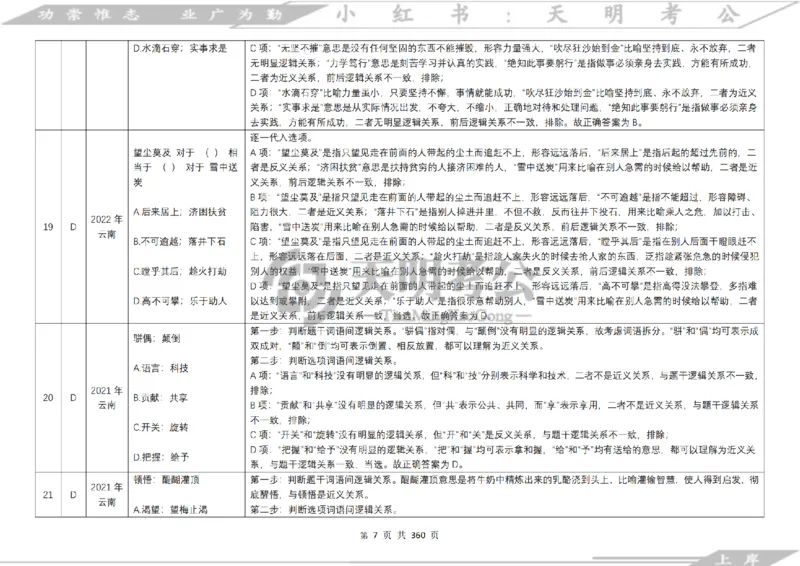The image size is (800, 566).
Task: Select option "C.开关:旋转"
Action: pos(161,427)
